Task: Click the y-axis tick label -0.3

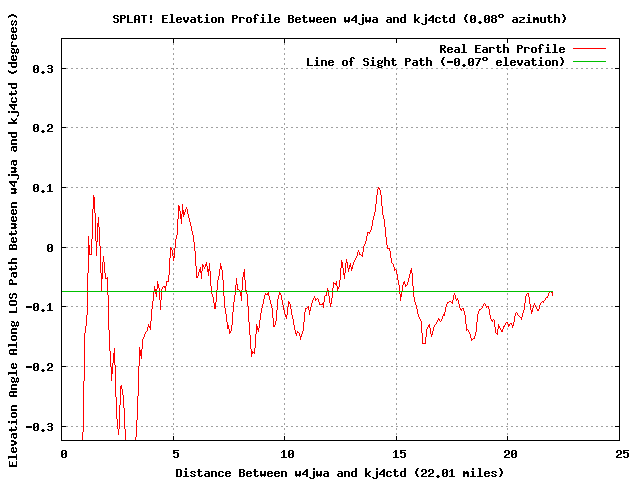Action: pos(40,427)
